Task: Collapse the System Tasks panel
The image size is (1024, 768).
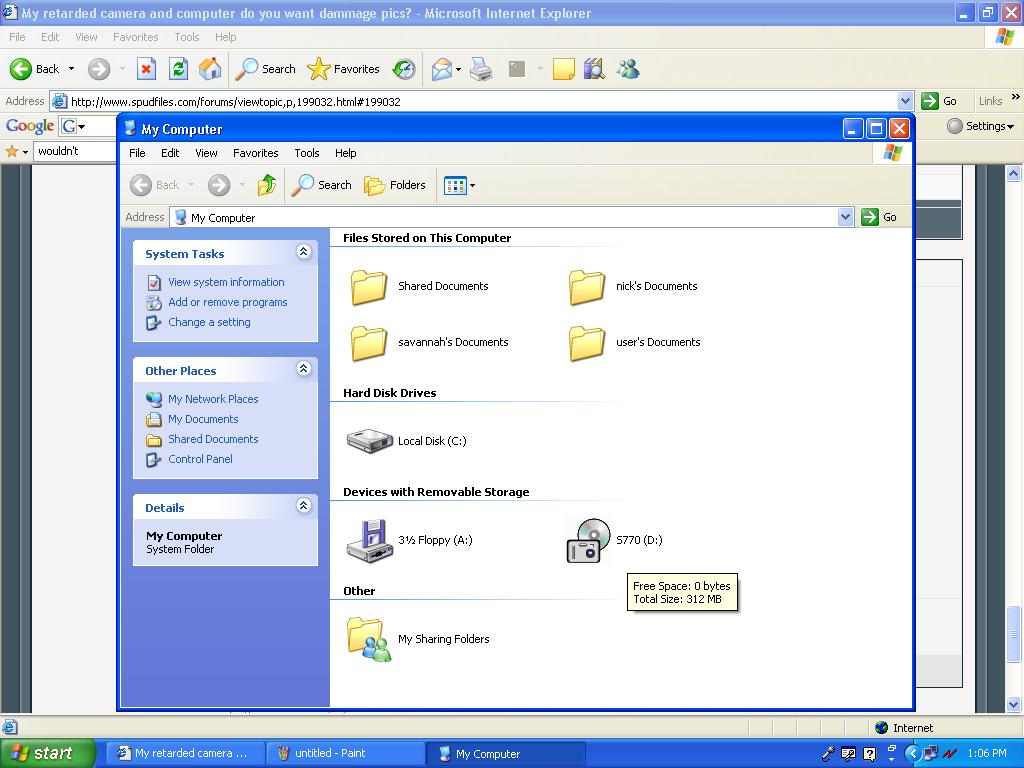Action: (x=303, y=253)
